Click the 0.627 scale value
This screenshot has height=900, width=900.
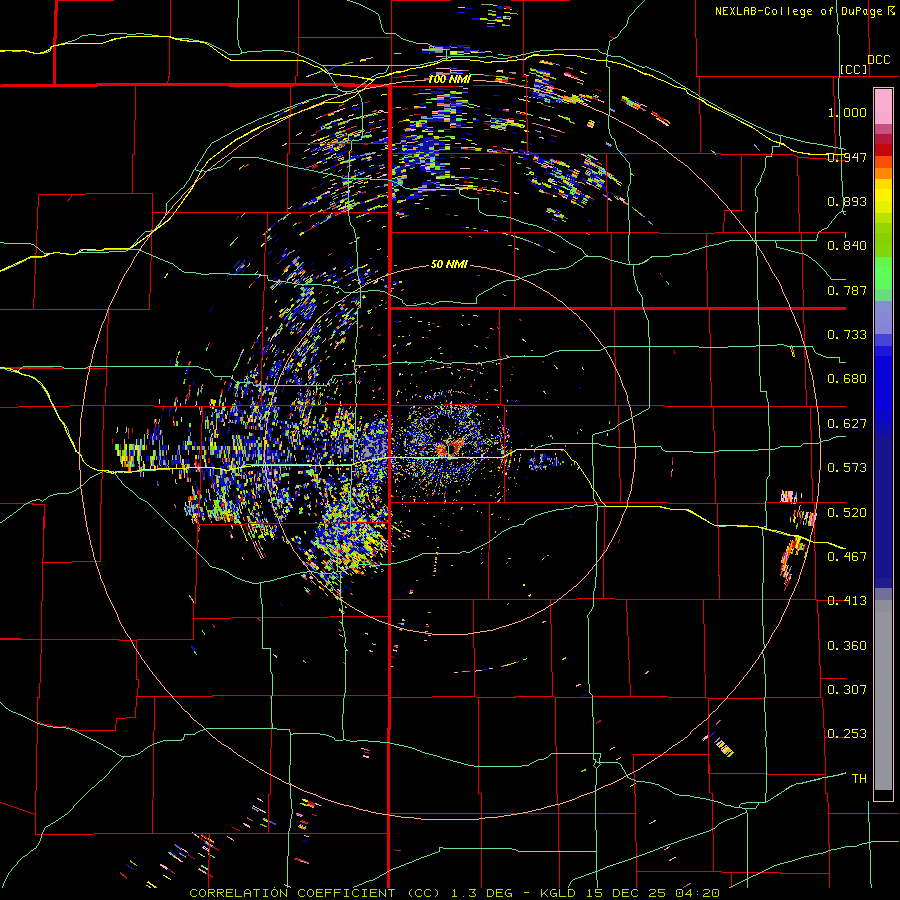coord(847,424)
